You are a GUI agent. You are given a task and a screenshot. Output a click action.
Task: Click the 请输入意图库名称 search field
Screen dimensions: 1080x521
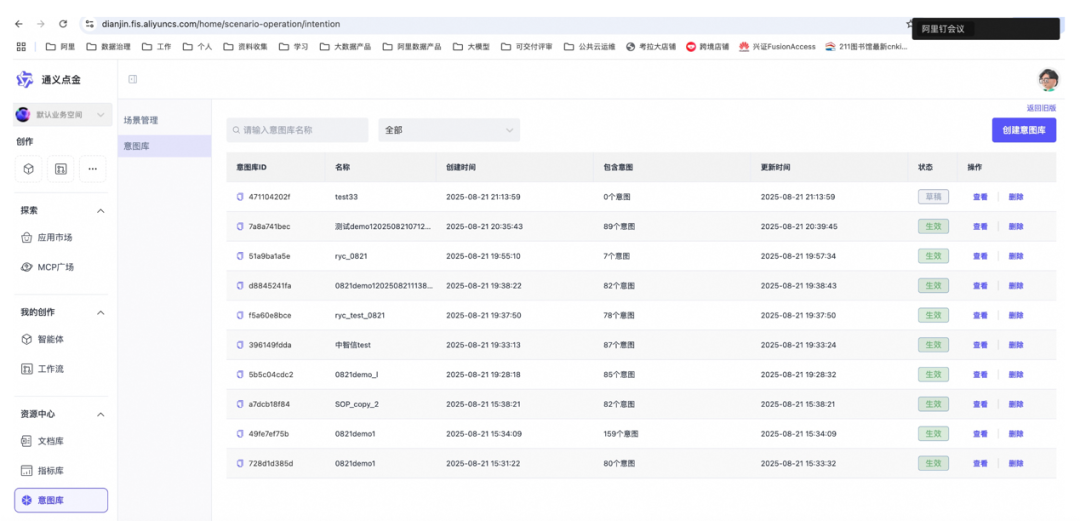click(x=298, y=130)
